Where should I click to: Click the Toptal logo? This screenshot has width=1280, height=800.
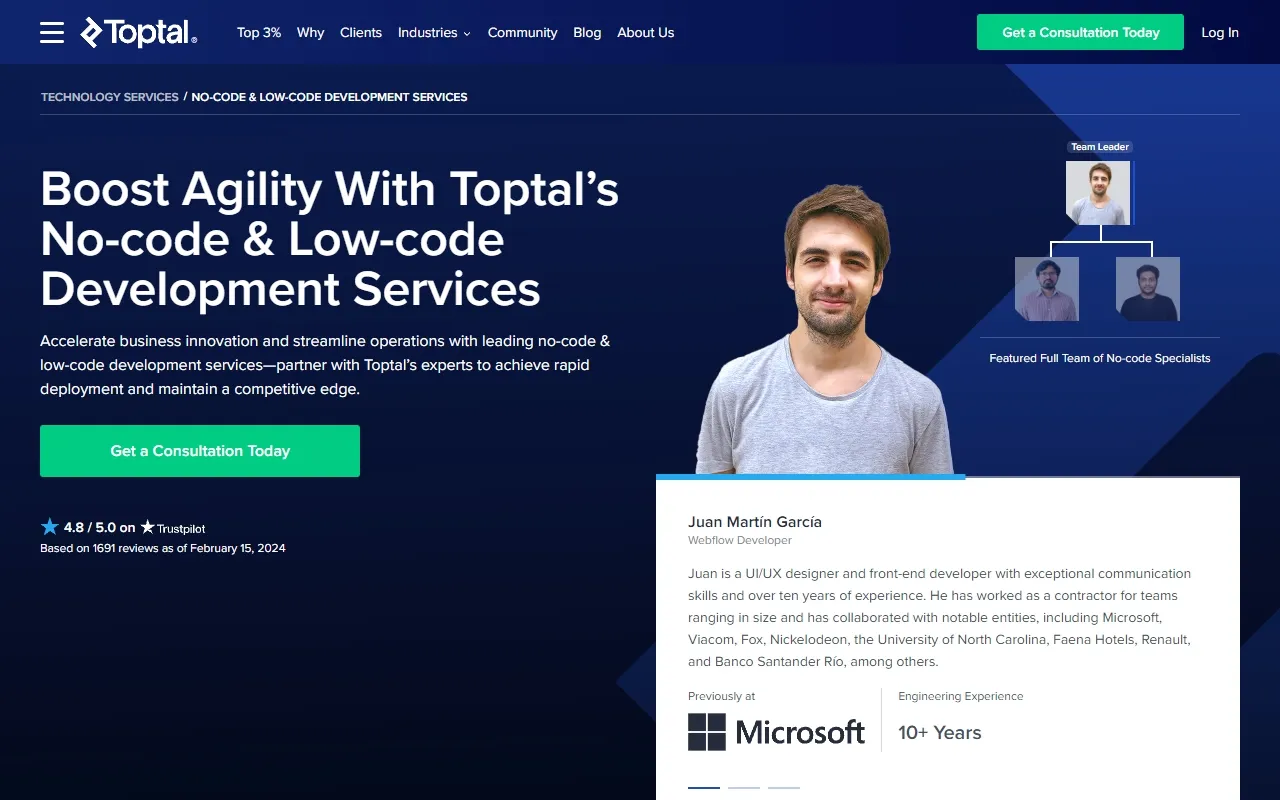point(138,32)
